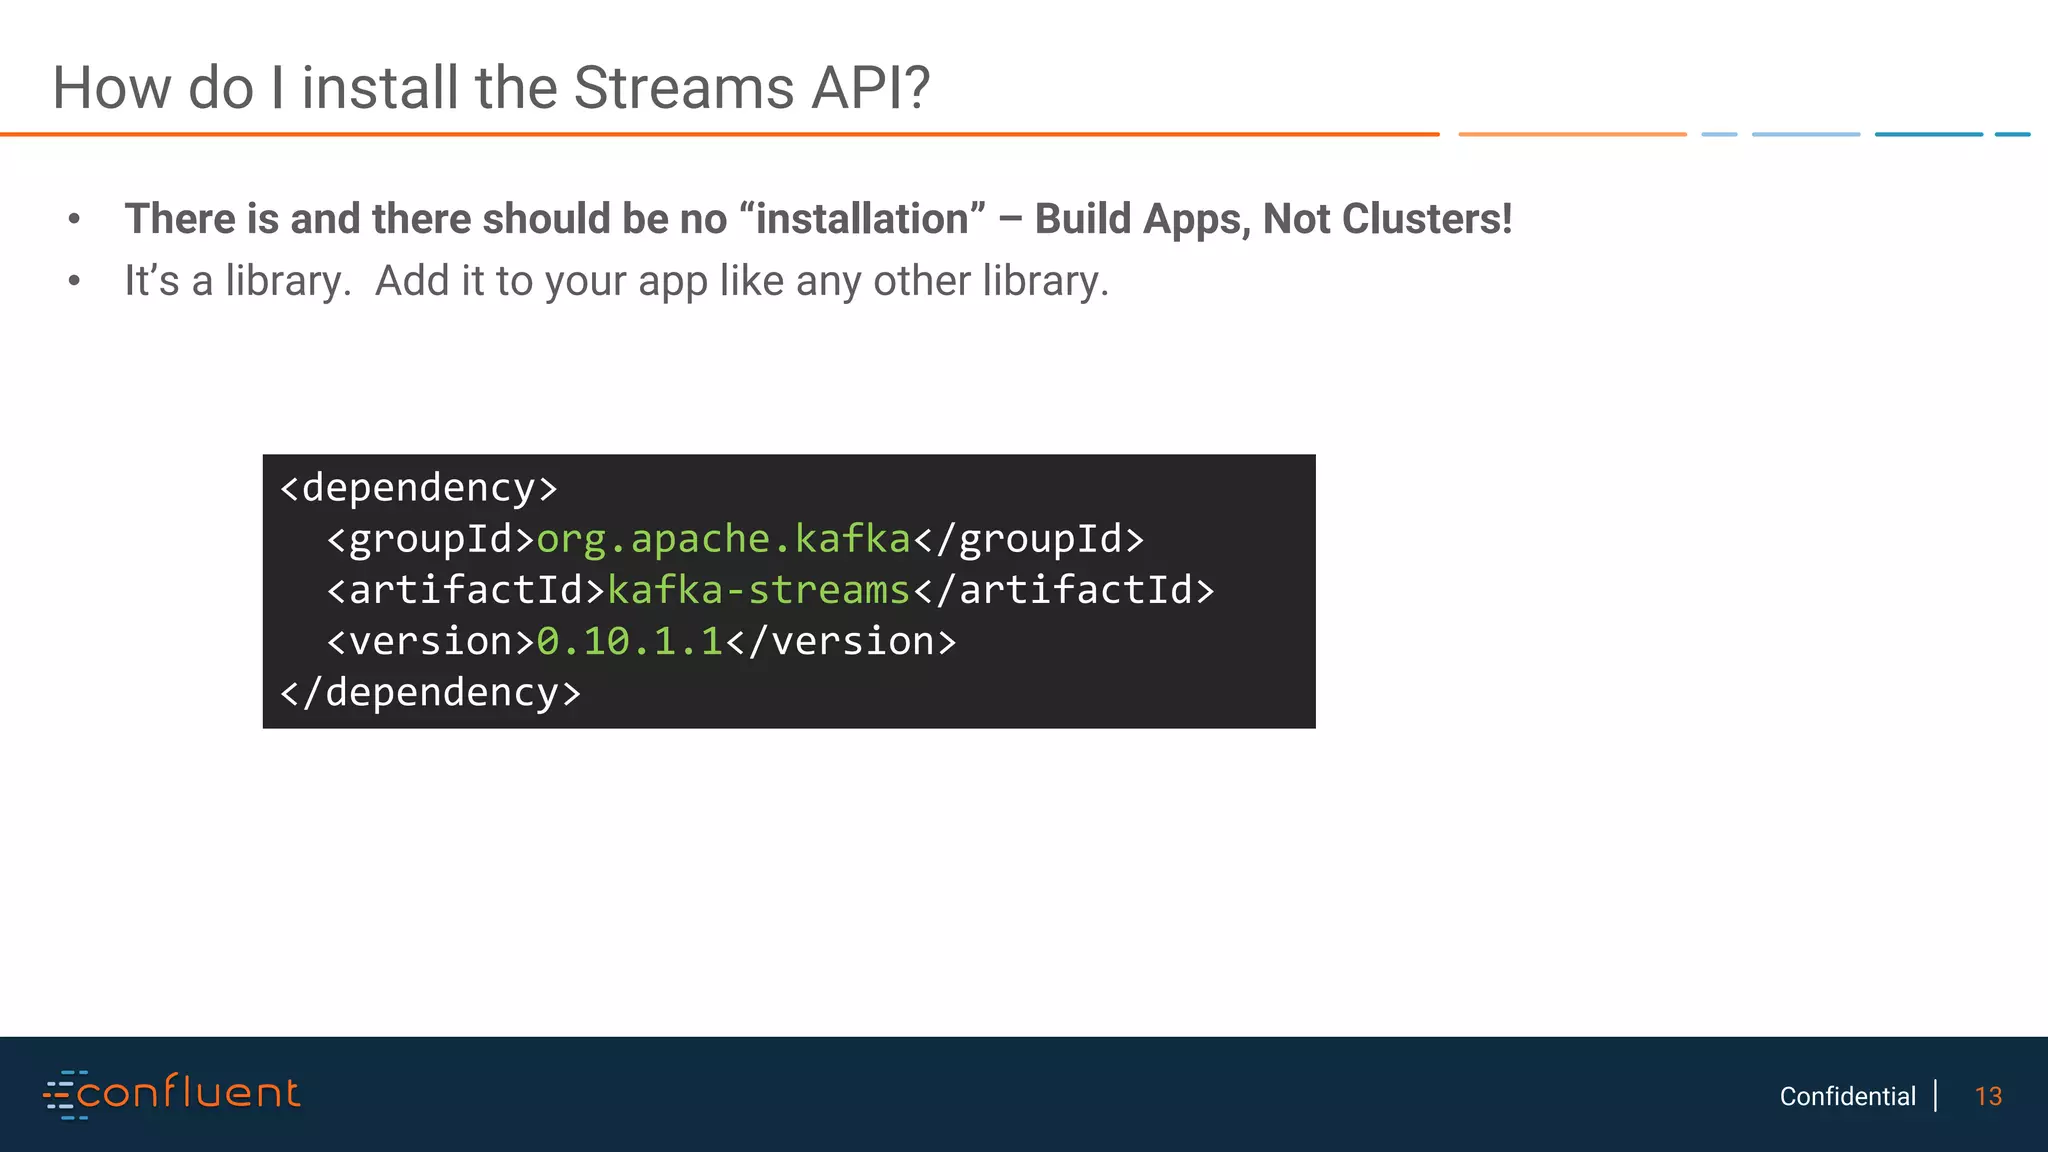Click the opening dependency tag
The width and height of the screenshot is (2048, 1152).
418,488
